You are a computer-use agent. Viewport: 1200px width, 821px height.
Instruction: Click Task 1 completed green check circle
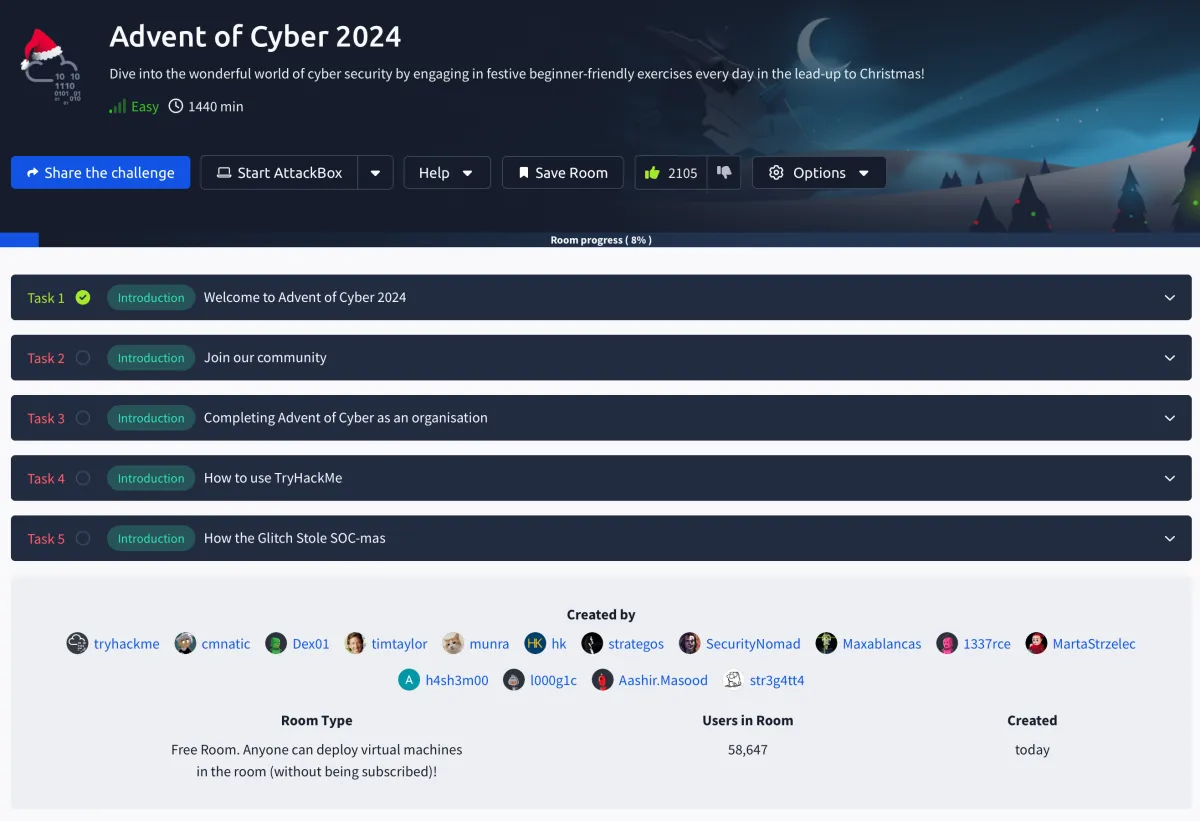tap(83, 297)
